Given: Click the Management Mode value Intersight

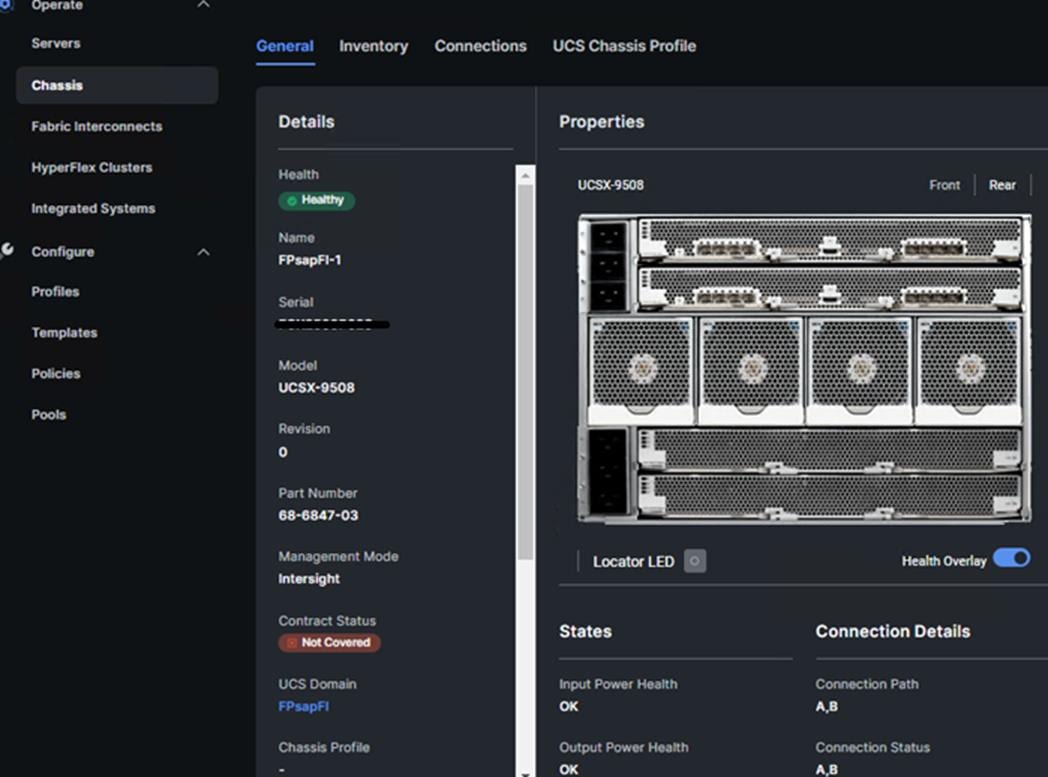Looking at the screenshot, I should (309, 579).
